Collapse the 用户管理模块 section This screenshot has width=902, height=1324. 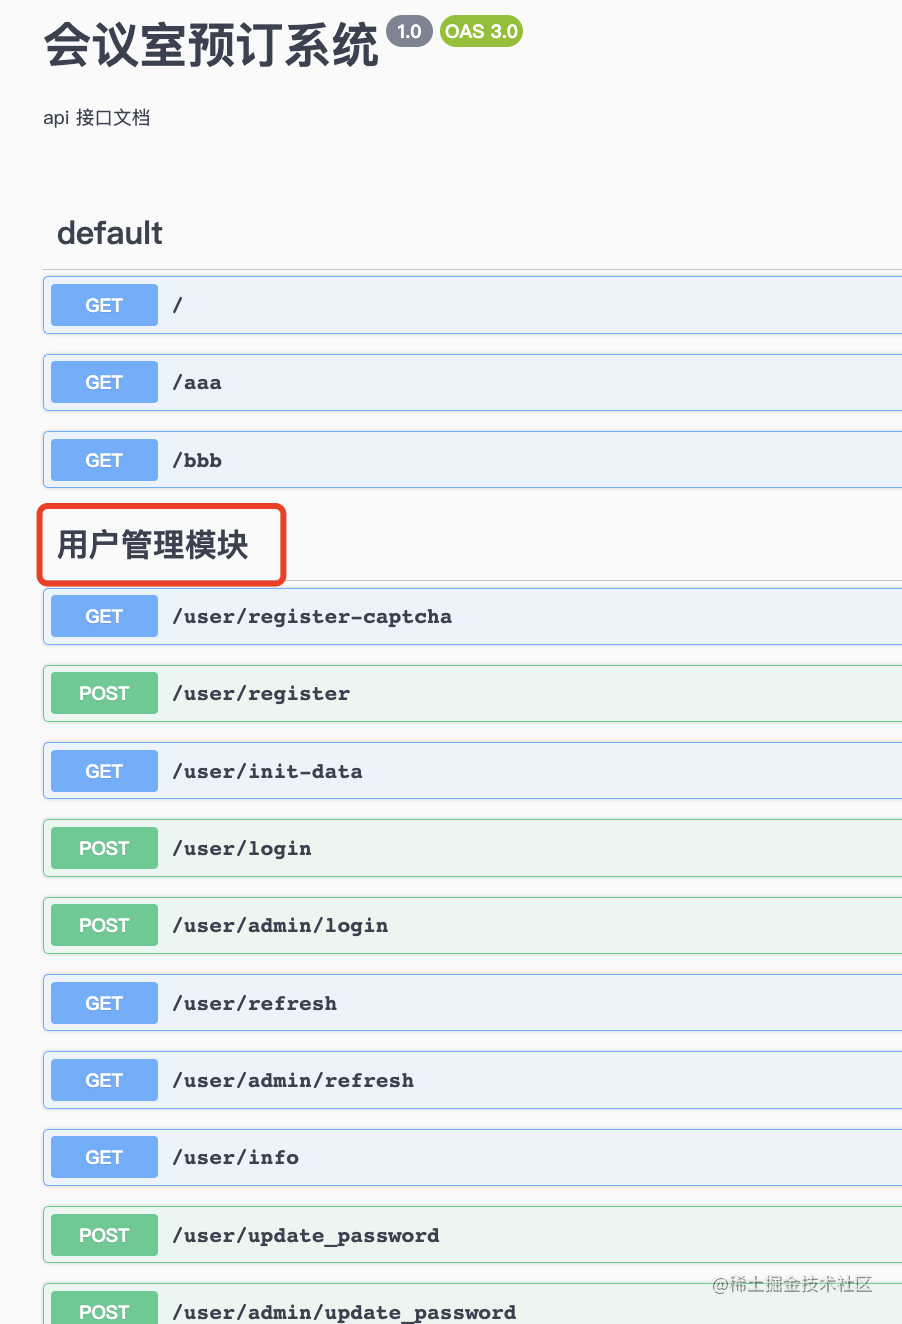click(x=153, y=545)
